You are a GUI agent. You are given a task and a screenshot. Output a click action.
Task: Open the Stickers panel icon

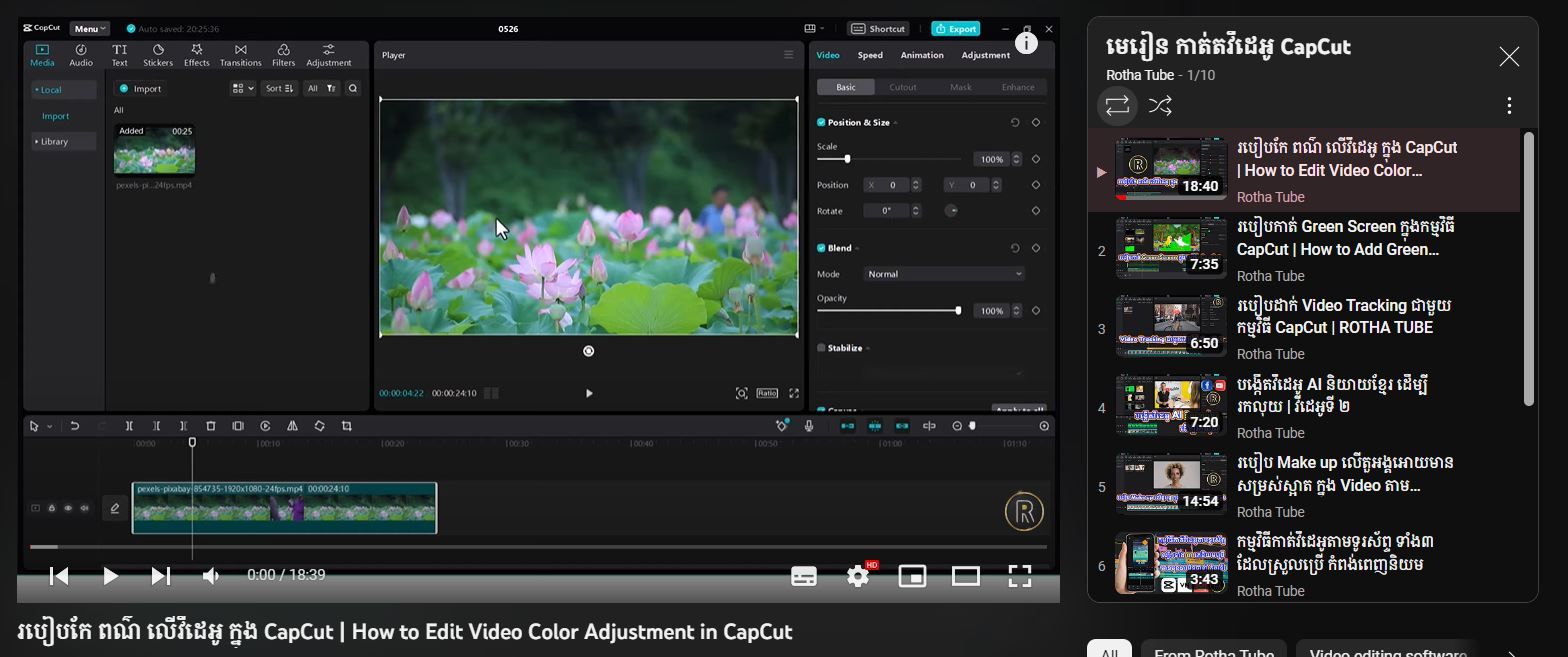click(158, 55)
